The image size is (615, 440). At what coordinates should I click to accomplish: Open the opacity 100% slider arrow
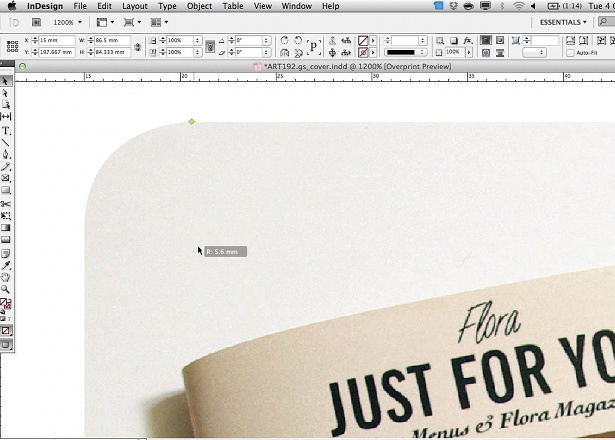[469, 52]
